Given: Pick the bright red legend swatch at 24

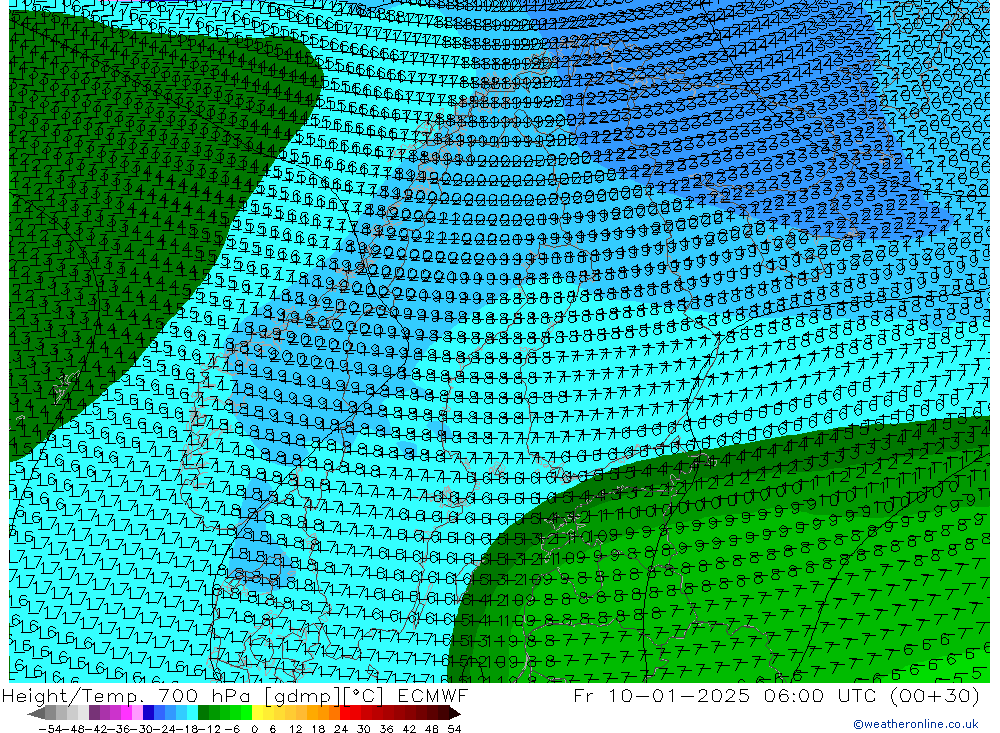Looking at the screenshot, I should click(345, 713).
